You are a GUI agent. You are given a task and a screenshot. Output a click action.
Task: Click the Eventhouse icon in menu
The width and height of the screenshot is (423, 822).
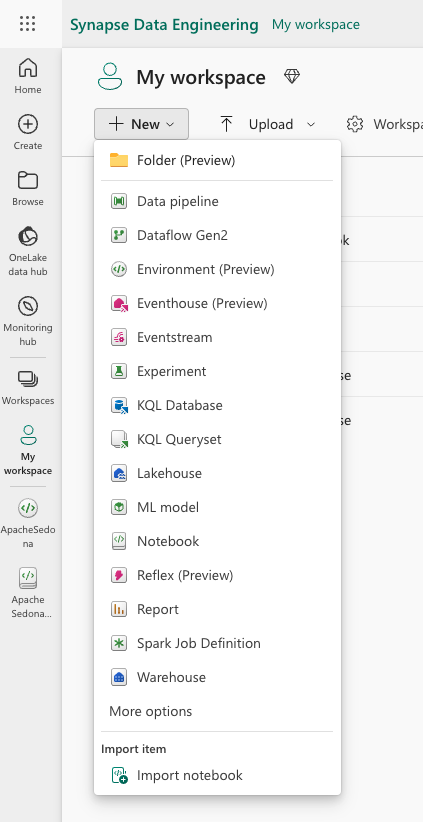[119, 304]
